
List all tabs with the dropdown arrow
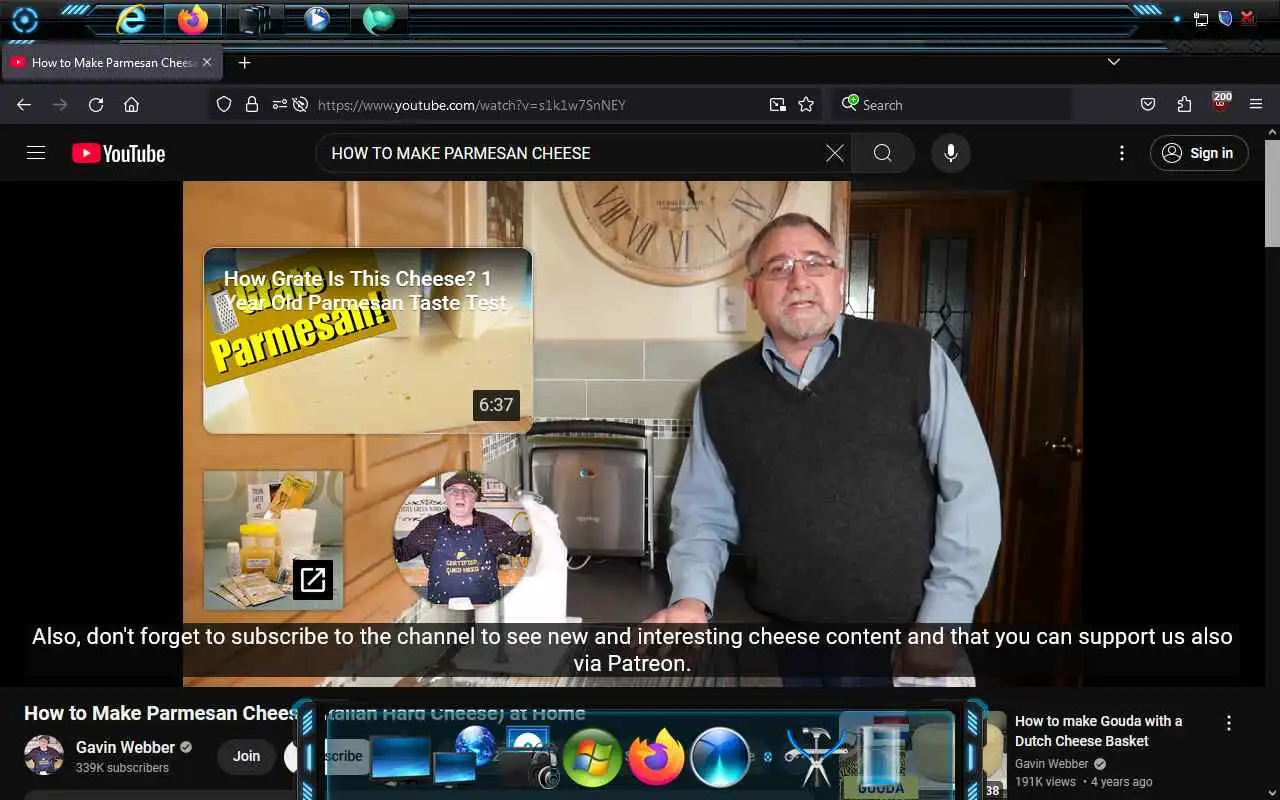(x=1113, y=62)
